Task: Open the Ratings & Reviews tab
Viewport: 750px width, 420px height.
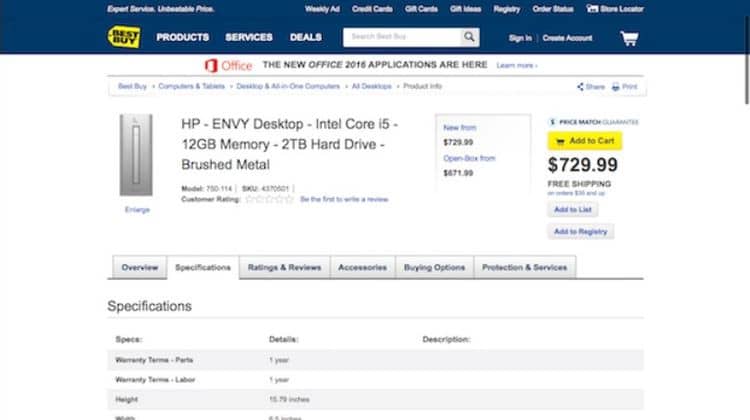Action: 285,267
